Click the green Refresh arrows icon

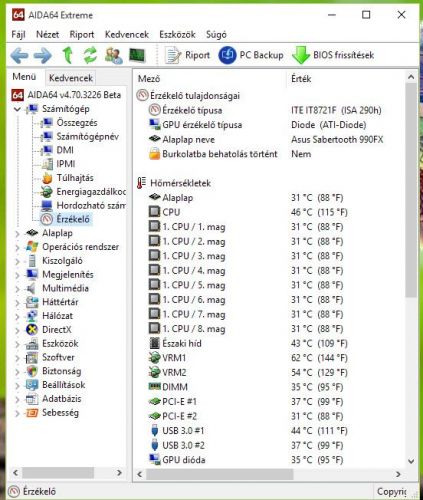[x=90, y=55]
